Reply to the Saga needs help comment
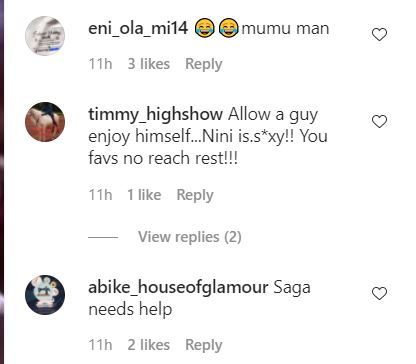Viewport: 416px width, 364px height. pyautogui.click(x=204, y=345)
